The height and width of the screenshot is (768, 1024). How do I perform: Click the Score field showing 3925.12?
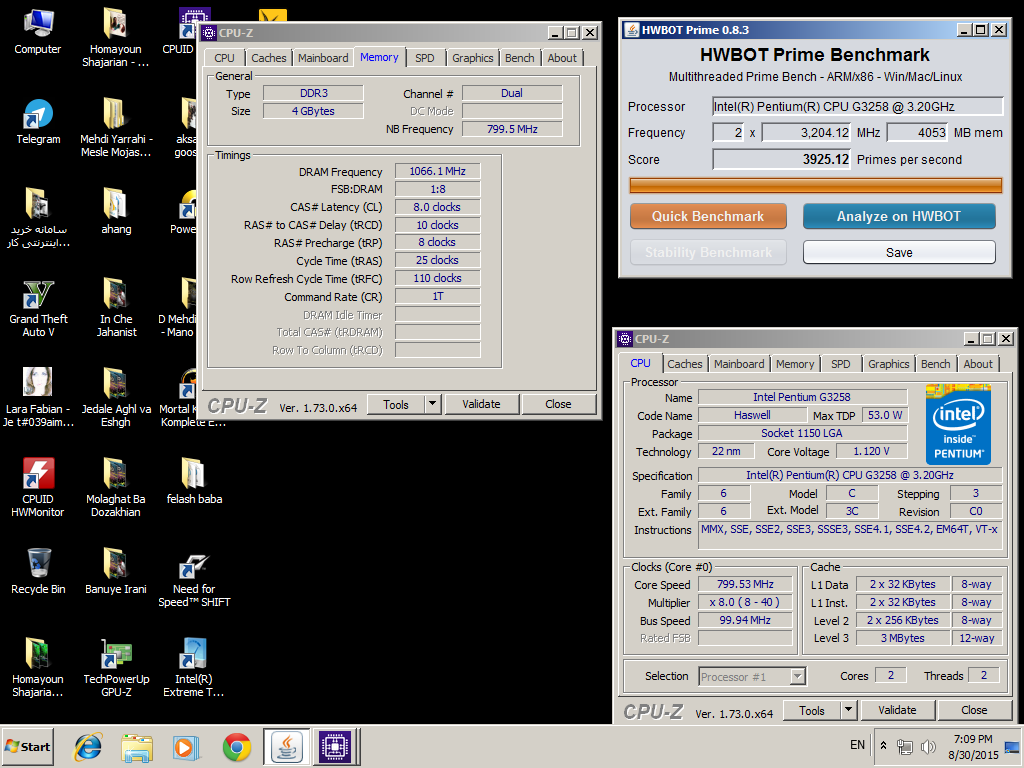click(x=782, y=159)
